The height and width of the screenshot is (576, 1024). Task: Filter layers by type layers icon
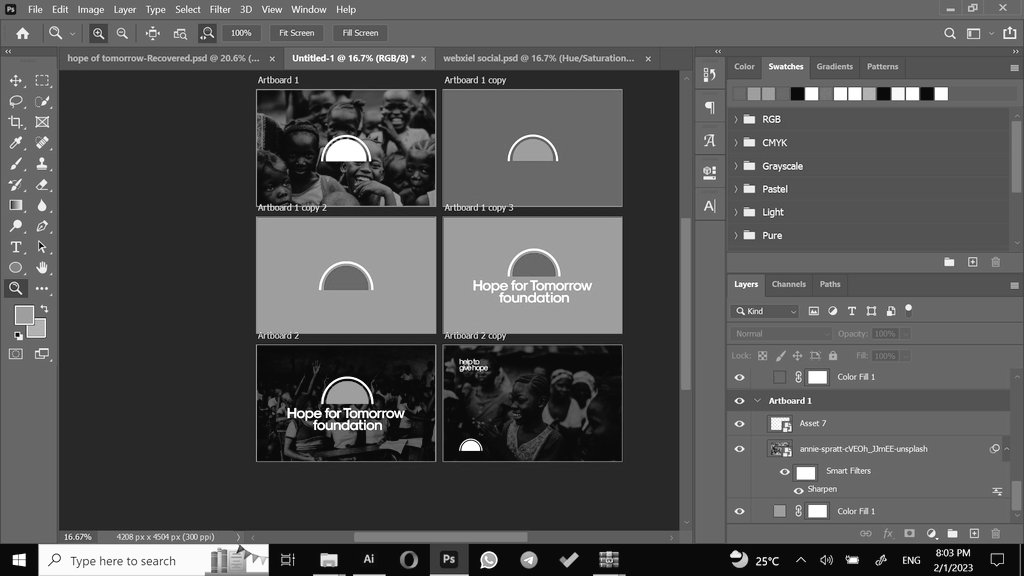852,312
